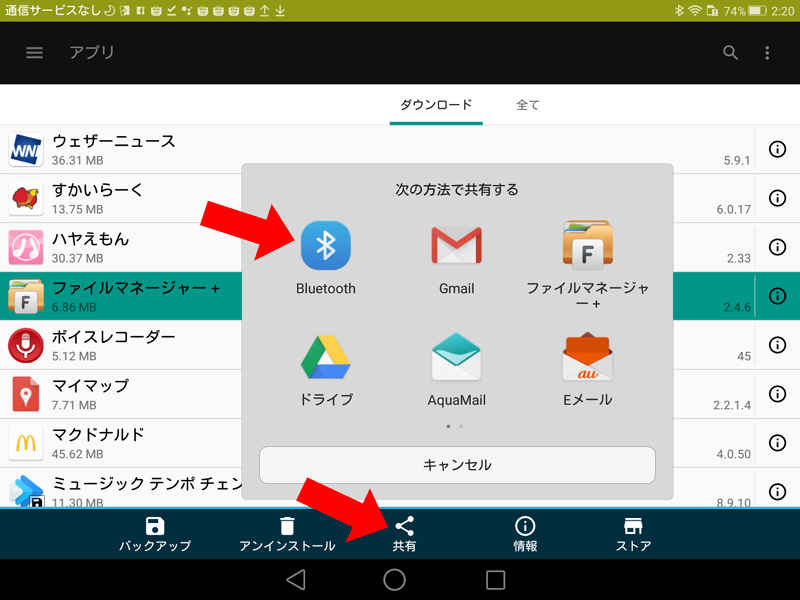This screenshot has height=600, width=800.
Task: Tap the ハヤえもん pink app icon
Action: [x=26, y=247]
